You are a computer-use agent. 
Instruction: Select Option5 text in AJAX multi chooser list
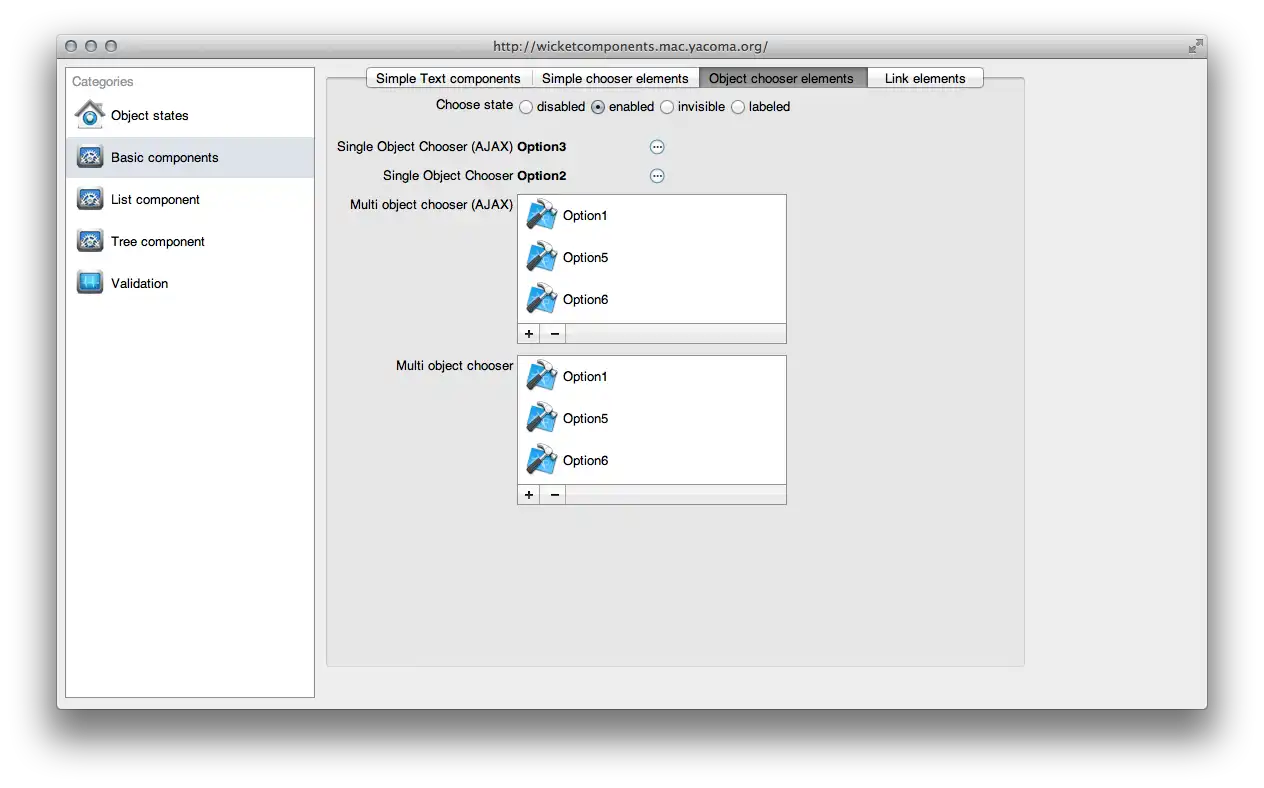pyautogui.click(x=585, y=257)
